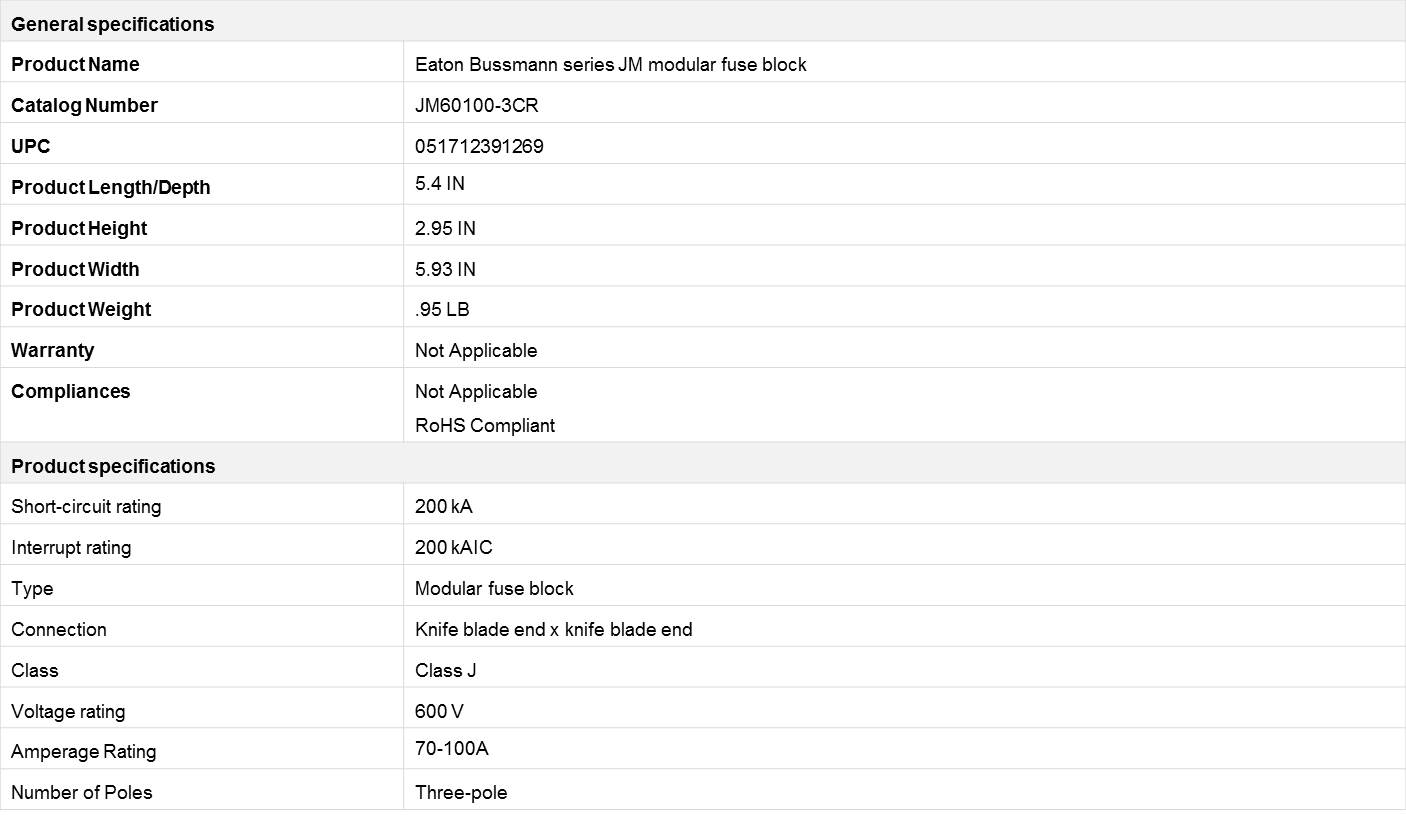
Task: Select the 'Voltage rating' label
Action: coord(68,712)
